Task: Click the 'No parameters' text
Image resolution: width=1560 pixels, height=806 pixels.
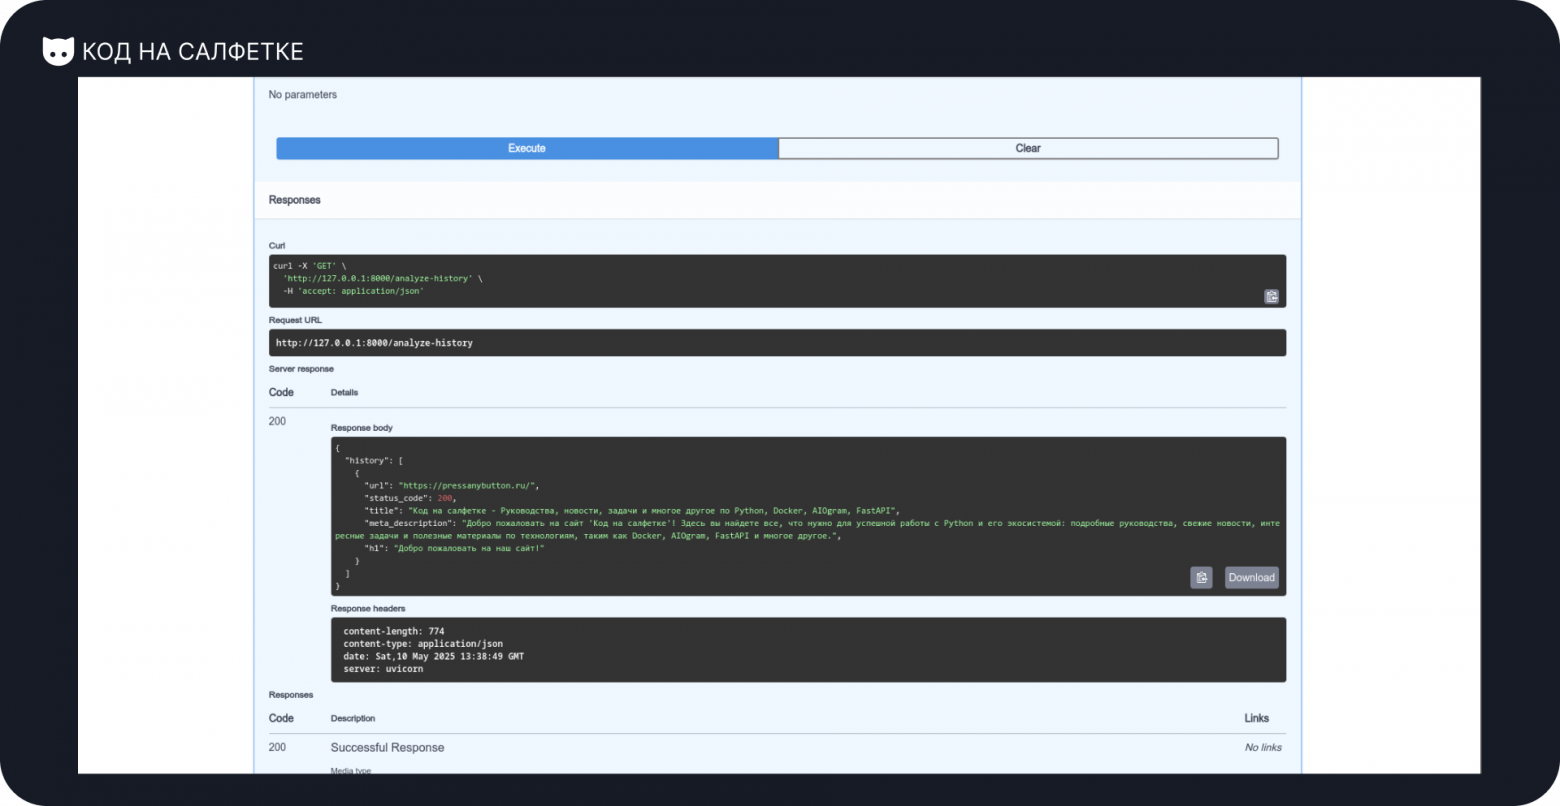Action: tap(303, 95)
